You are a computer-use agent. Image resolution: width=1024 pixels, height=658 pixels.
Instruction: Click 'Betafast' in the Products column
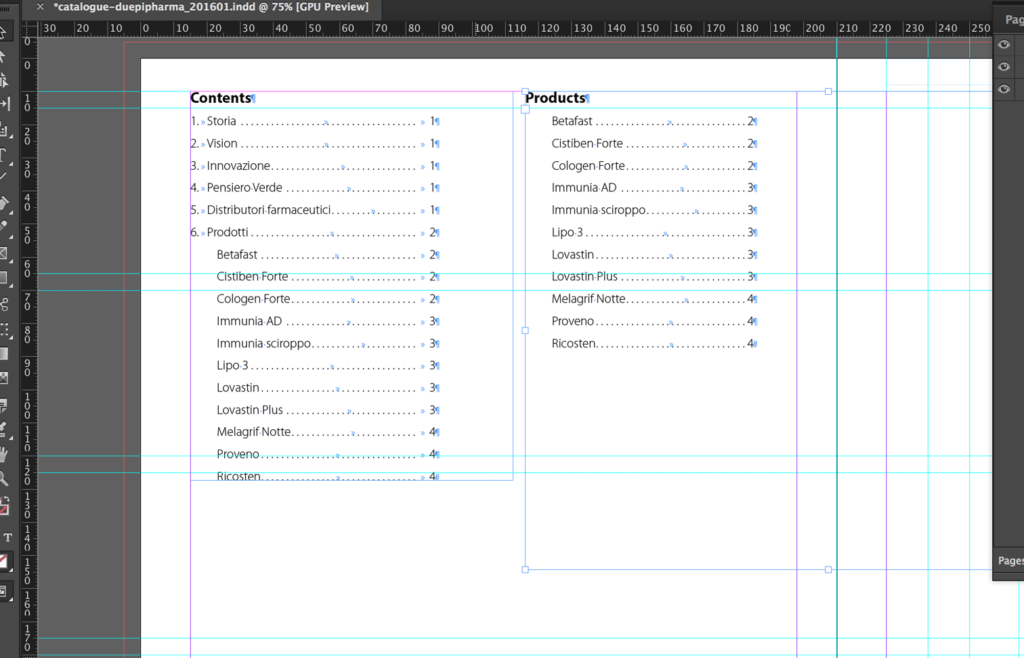pyautogui.click(x=572, y=121)
